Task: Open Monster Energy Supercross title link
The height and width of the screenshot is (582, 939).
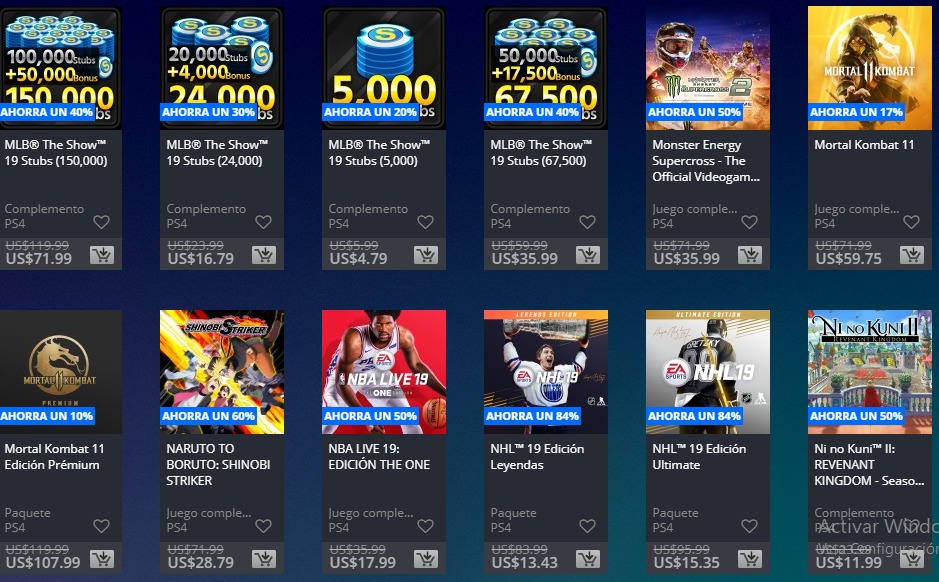Action: tap(705, 161)
